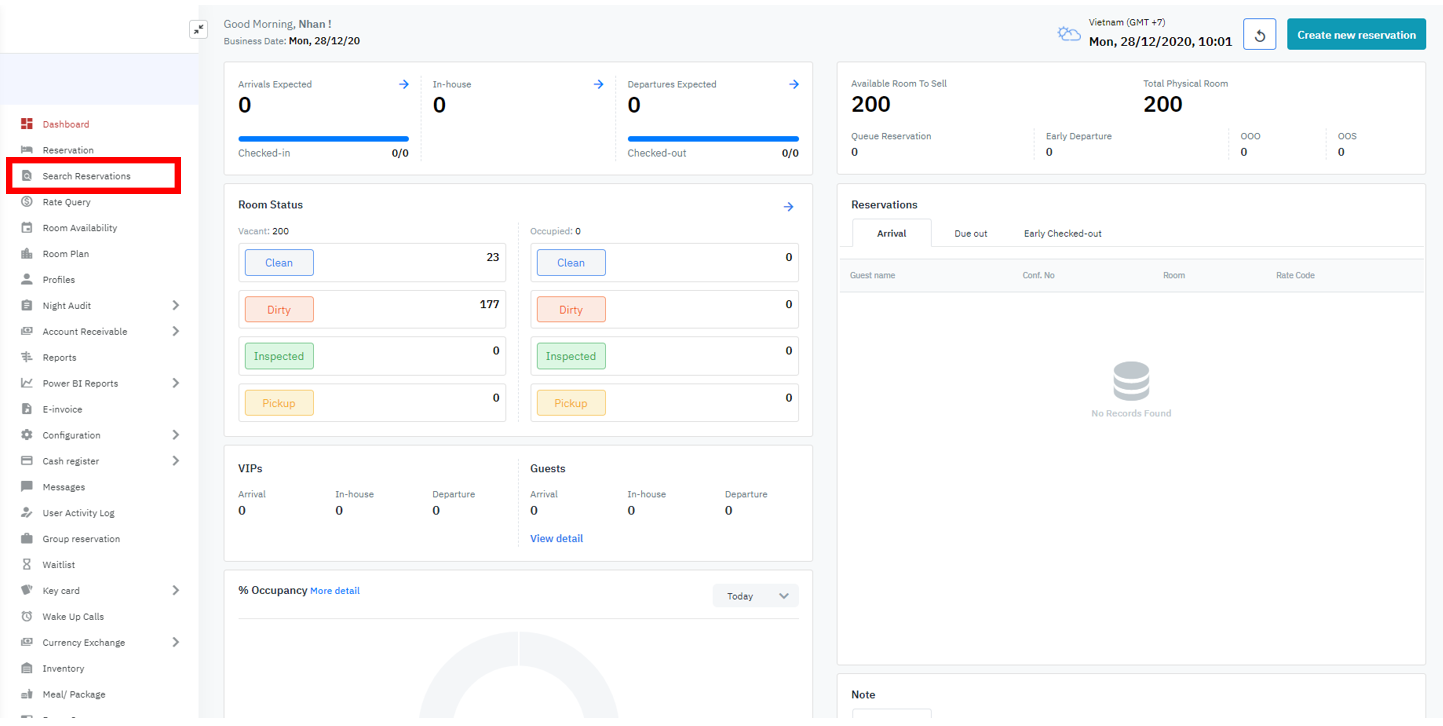The height and width of the screenshot is (726, 1443).
Task: Open Room Status details arrow
Action: click(x=788, y=207)
